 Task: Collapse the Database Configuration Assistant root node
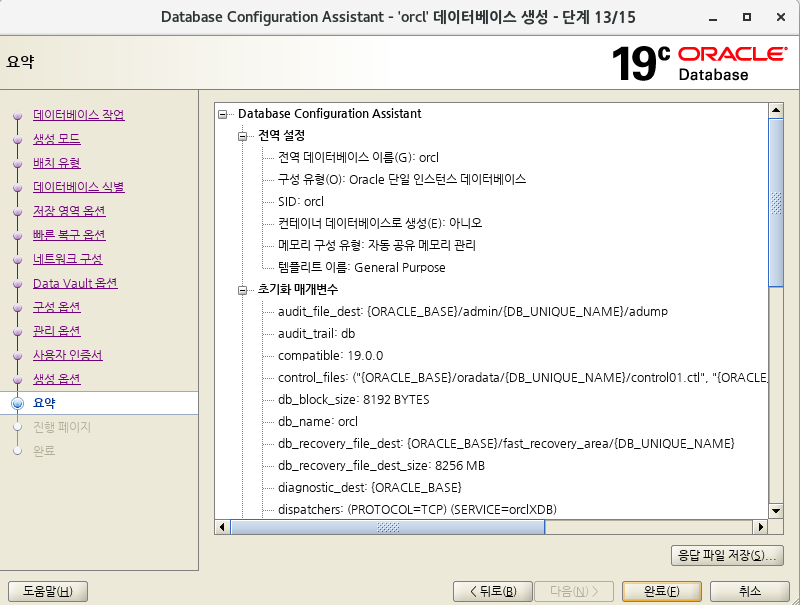(x=222, y=114)
